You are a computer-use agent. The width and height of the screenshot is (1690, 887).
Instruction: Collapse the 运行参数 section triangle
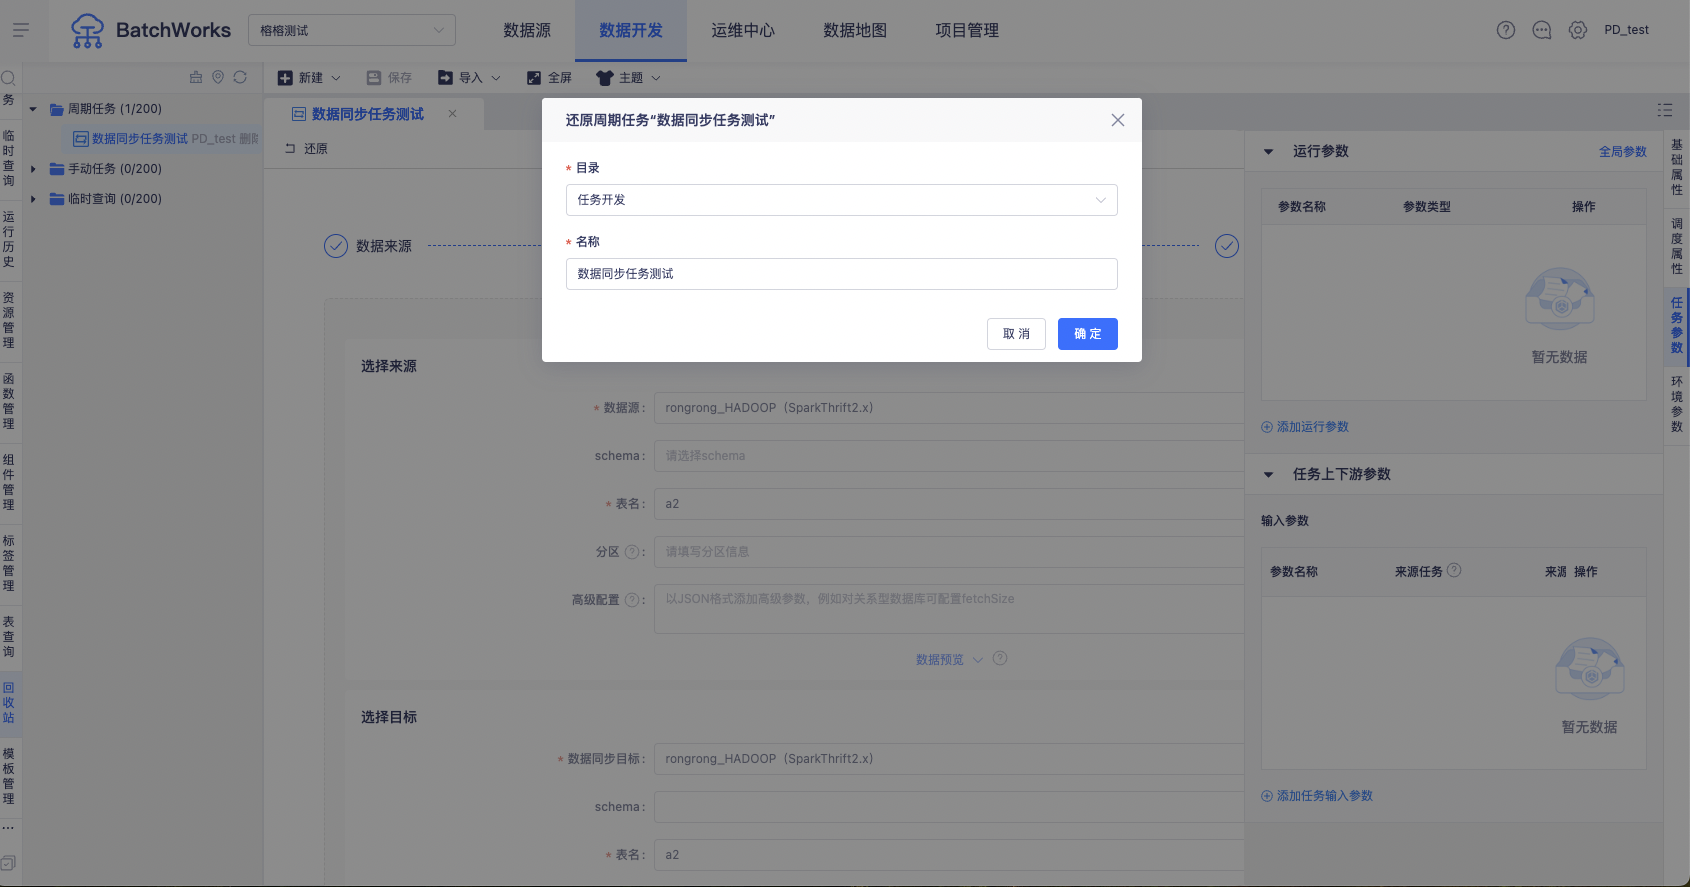pos(1269,152)
